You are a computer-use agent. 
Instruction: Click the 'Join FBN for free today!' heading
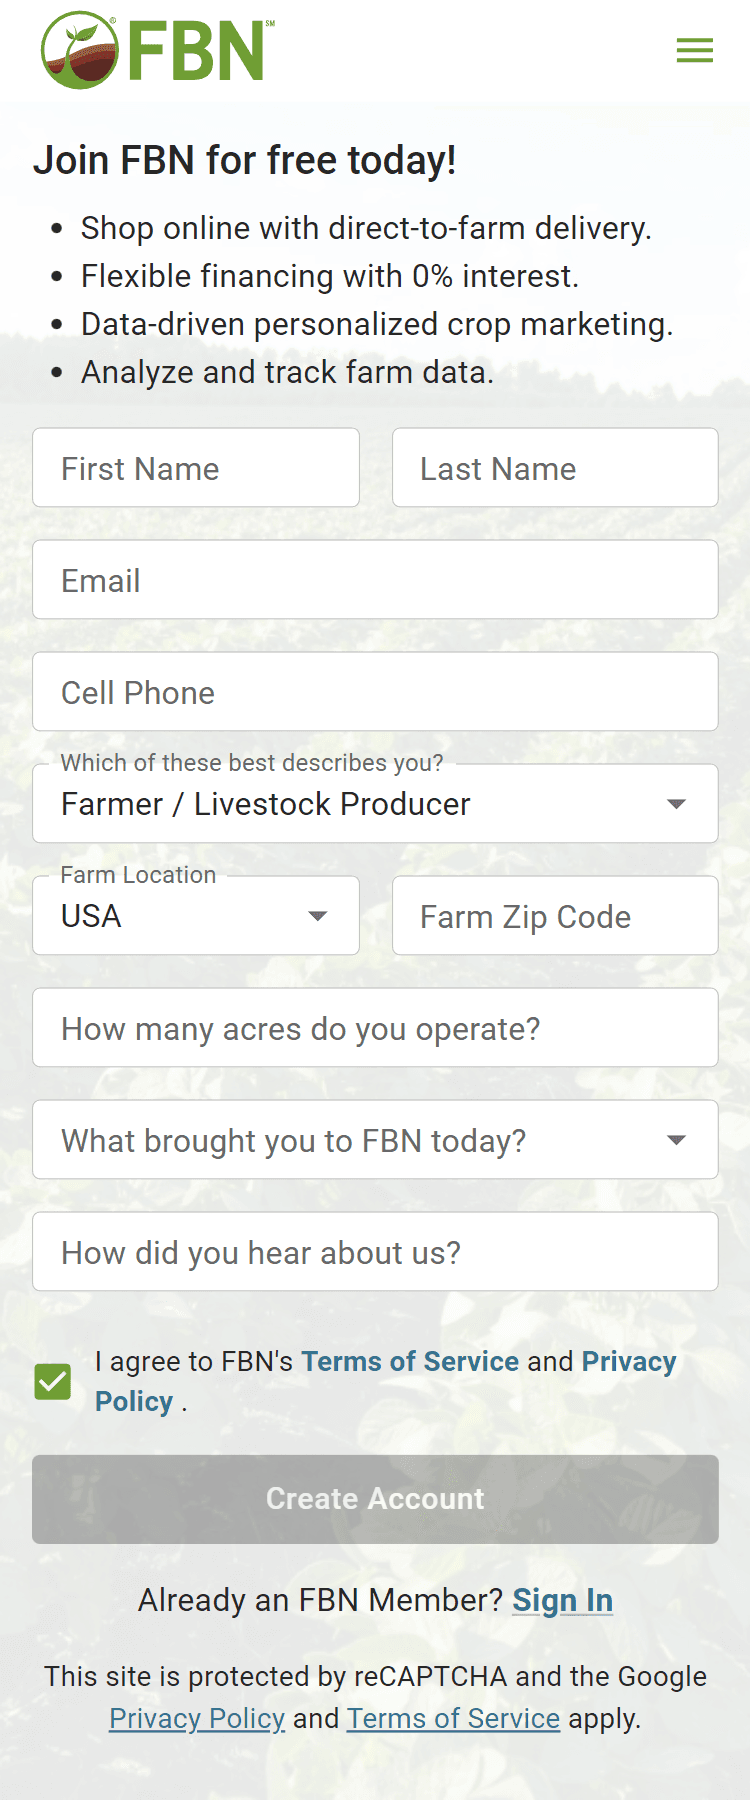click(245, 160)
